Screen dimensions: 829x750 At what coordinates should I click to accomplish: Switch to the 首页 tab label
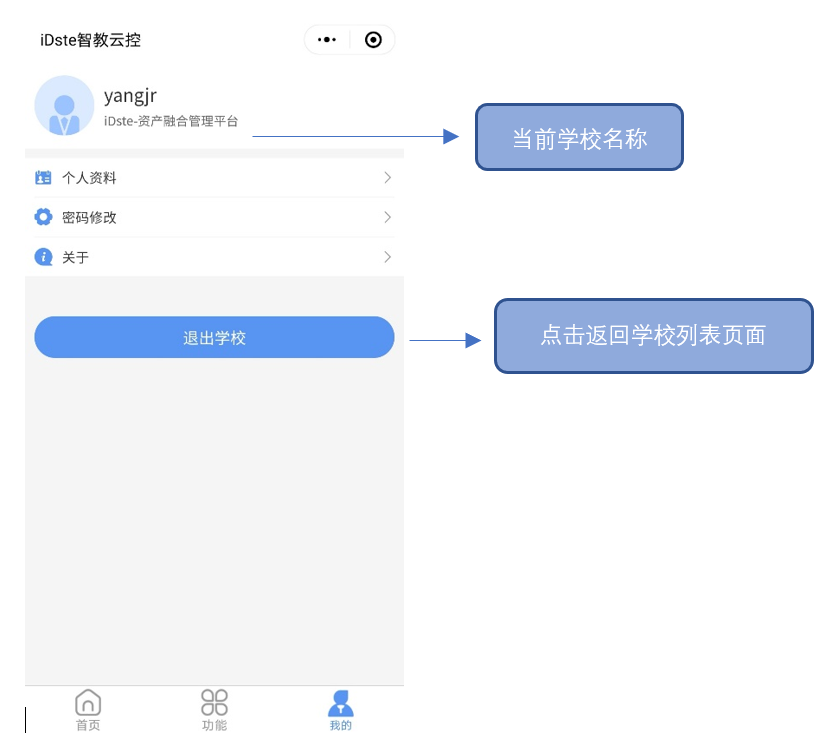point(88,725)
